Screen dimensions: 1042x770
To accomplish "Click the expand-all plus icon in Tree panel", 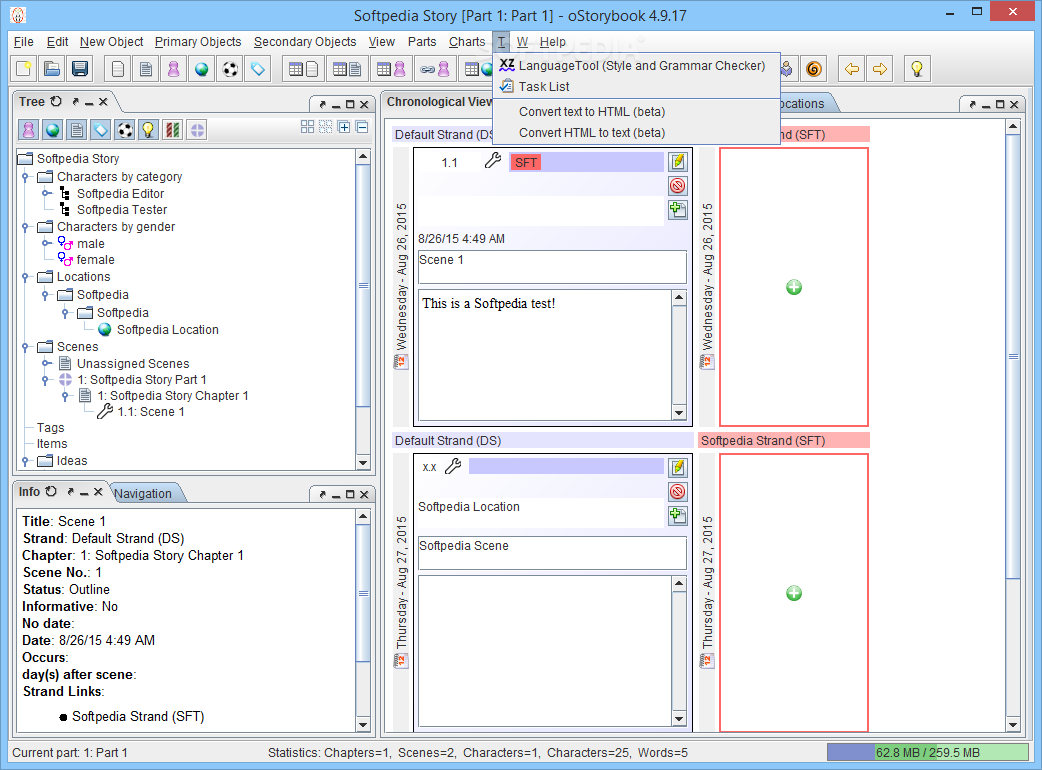I will [344, 127].
